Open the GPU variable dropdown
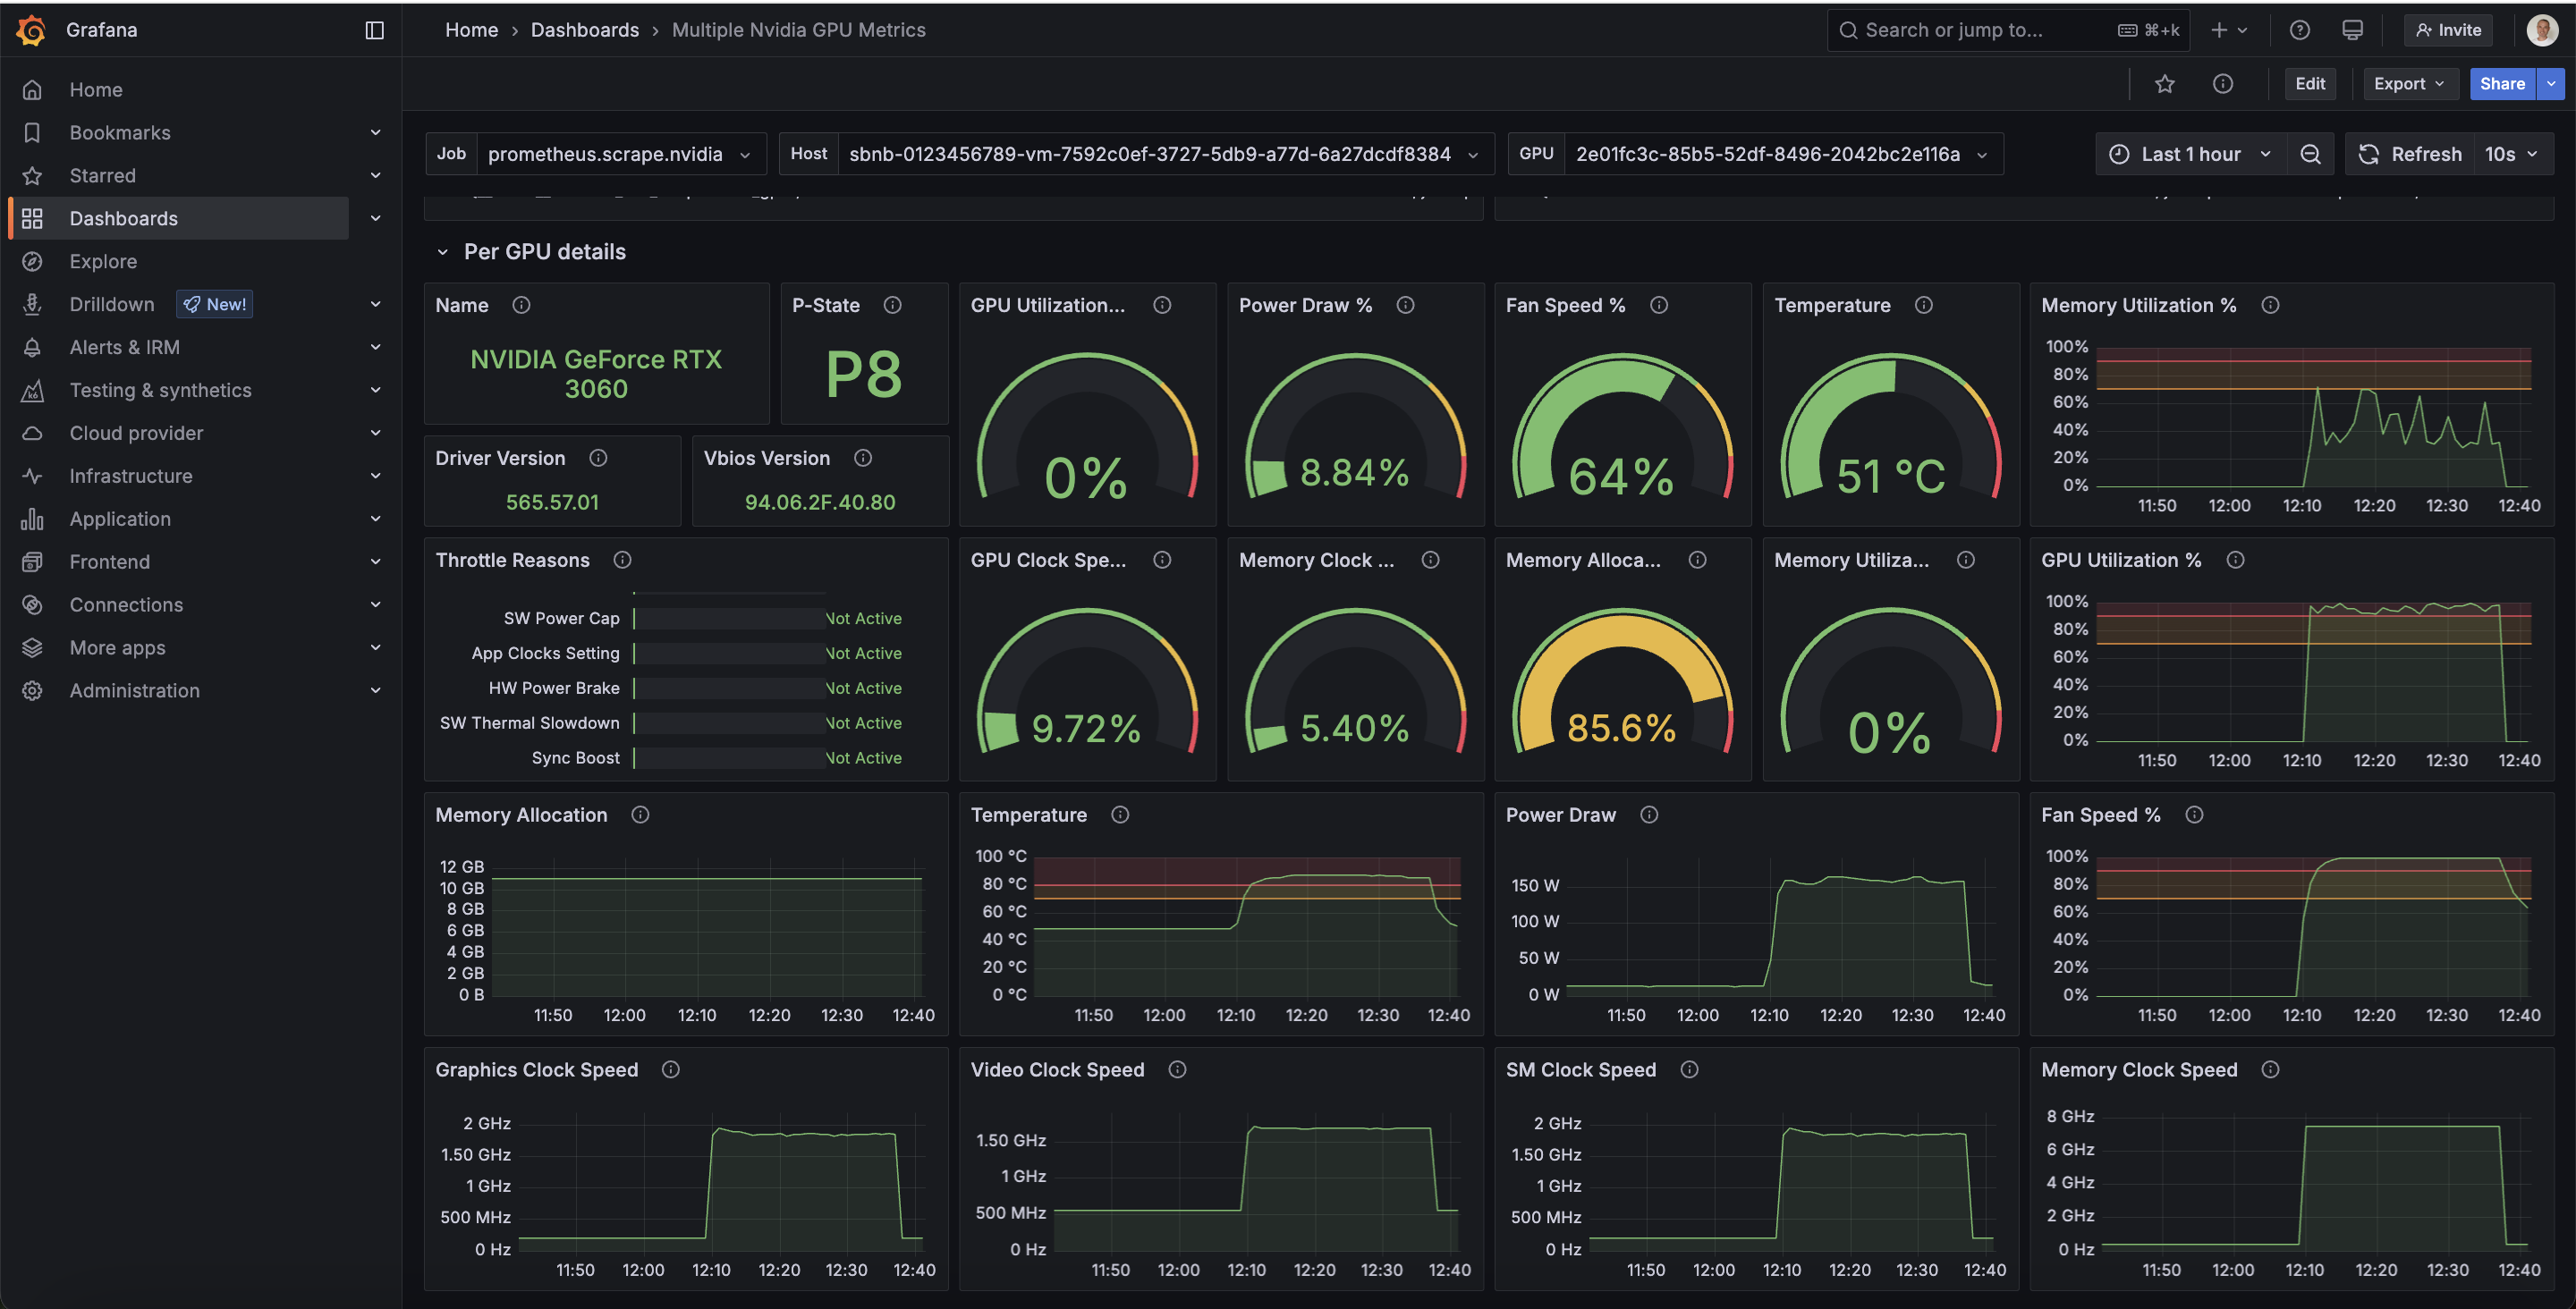The height and width of the screenshot is (1309, 2576). tap(1780, 154)
